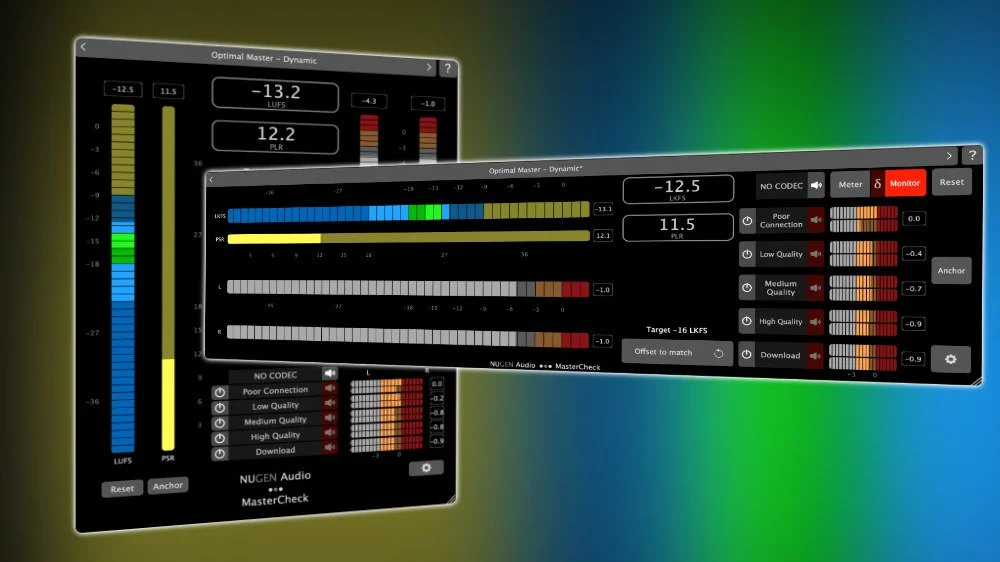
Task: Toggle Medium Quality power in vertical window
Action: coord(220,424)
